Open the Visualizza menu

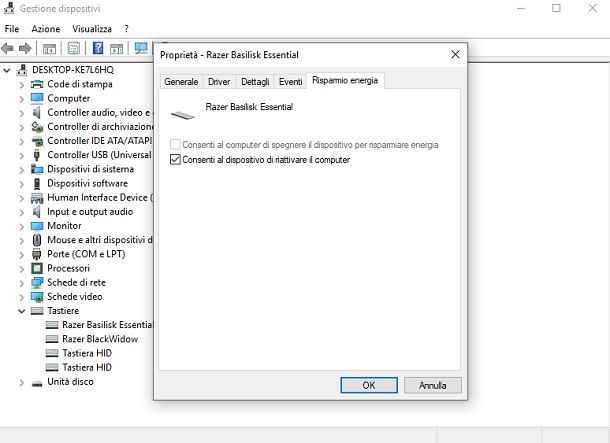(x=92, y=29)
